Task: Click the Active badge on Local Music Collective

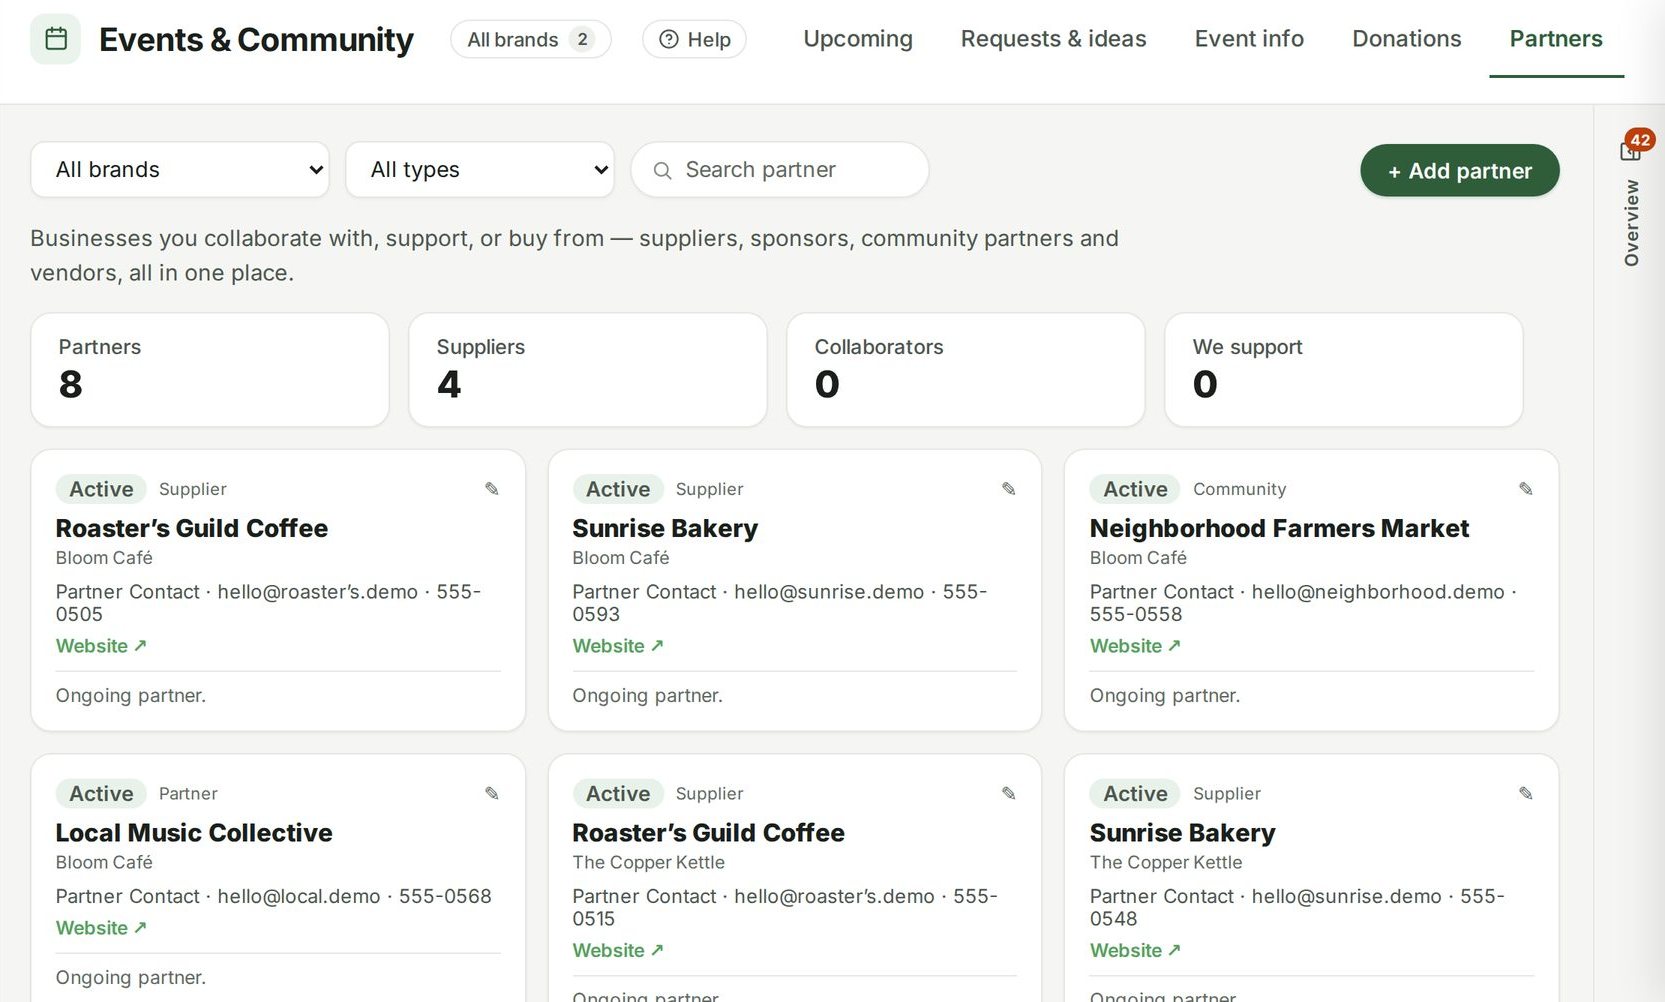Action: click(x=101, y=794)
